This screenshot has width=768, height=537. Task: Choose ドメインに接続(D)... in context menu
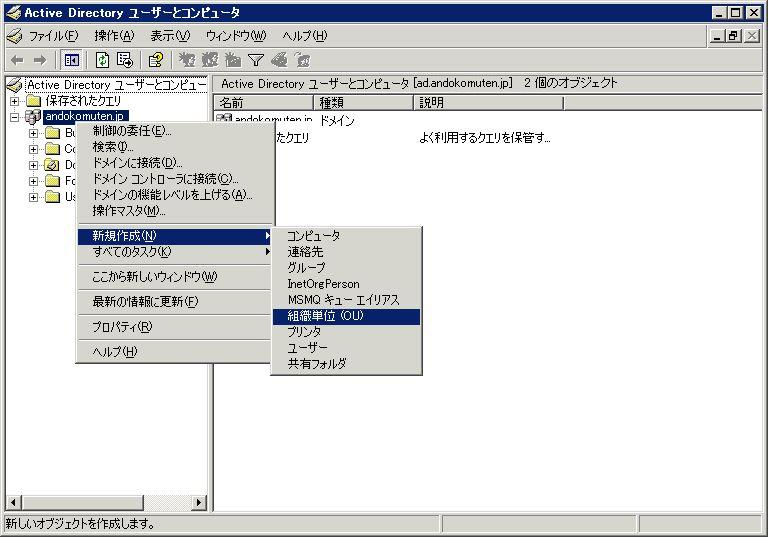point(174,163)
